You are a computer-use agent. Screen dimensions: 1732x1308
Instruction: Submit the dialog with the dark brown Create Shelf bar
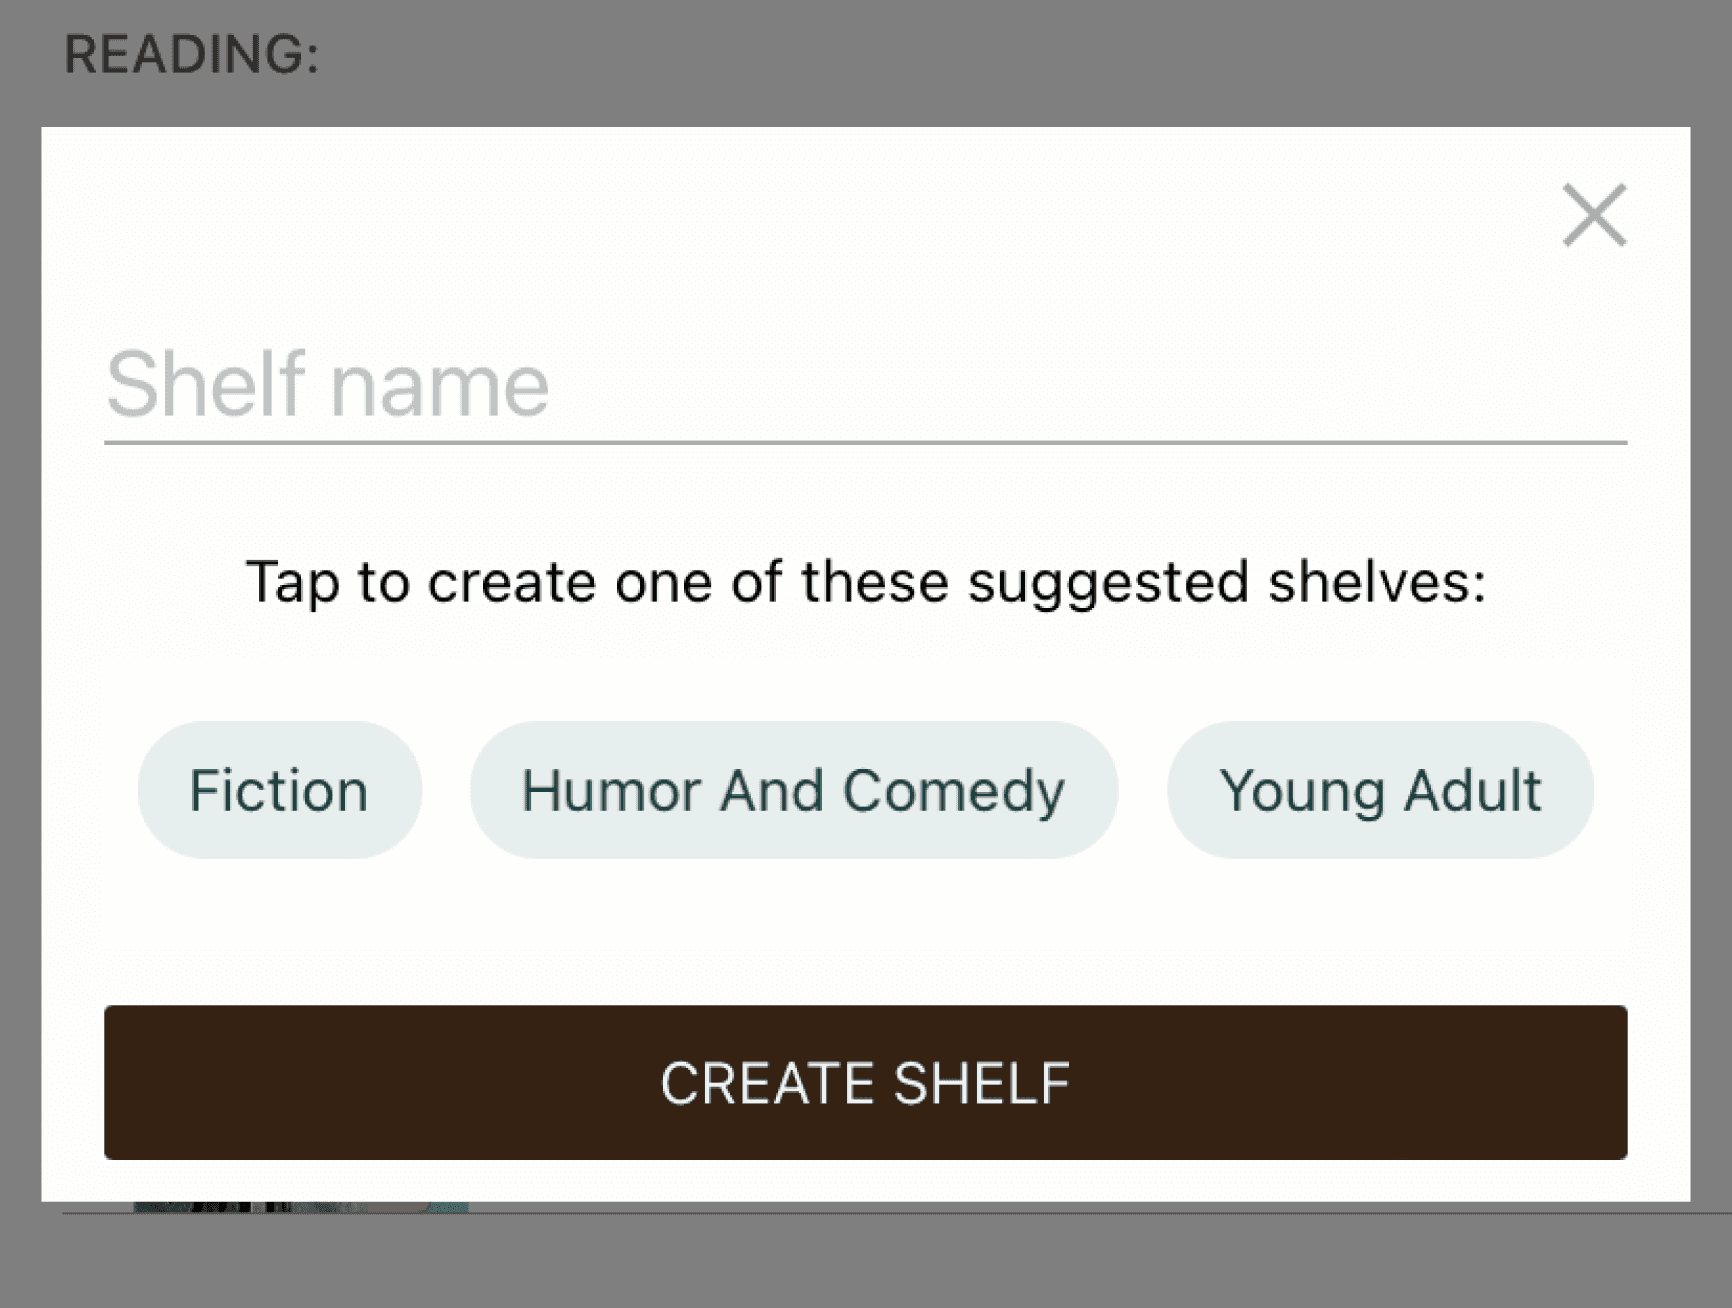865,1083
